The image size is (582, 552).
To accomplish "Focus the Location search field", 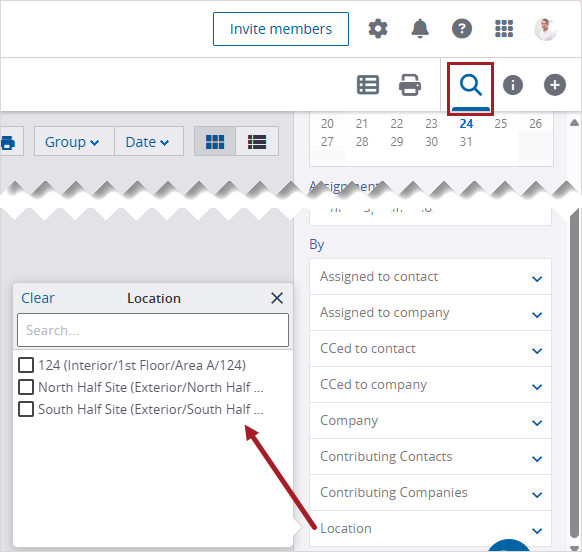I will click(x=153, y=330).
